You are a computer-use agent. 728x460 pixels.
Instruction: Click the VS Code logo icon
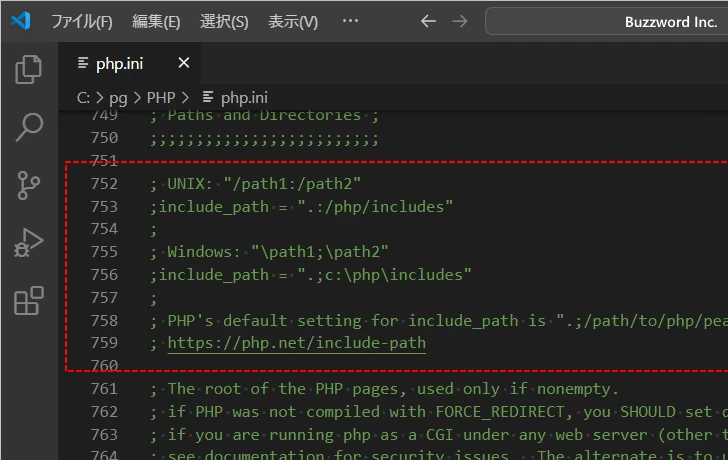click(x=21, y=21)
